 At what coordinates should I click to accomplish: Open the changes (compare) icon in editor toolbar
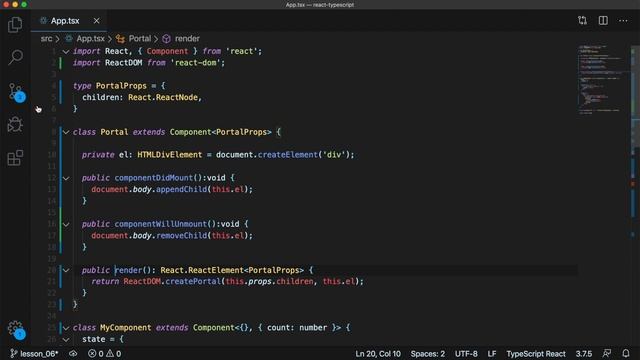[x=582, y=20]
